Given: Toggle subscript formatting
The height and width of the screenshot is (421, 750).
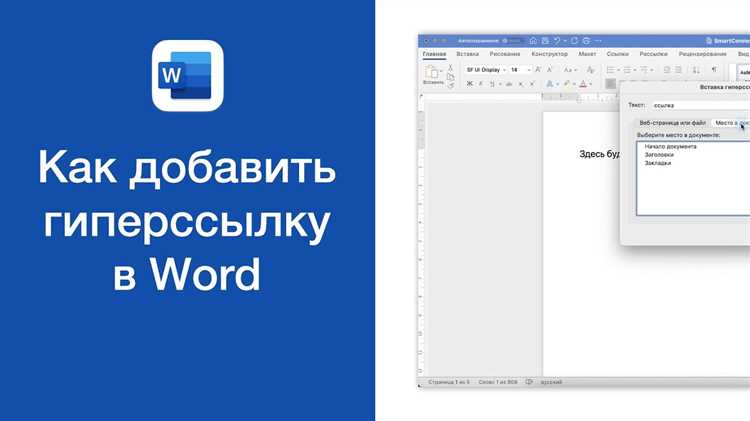Looking at the screenshot, I should 521,84.
